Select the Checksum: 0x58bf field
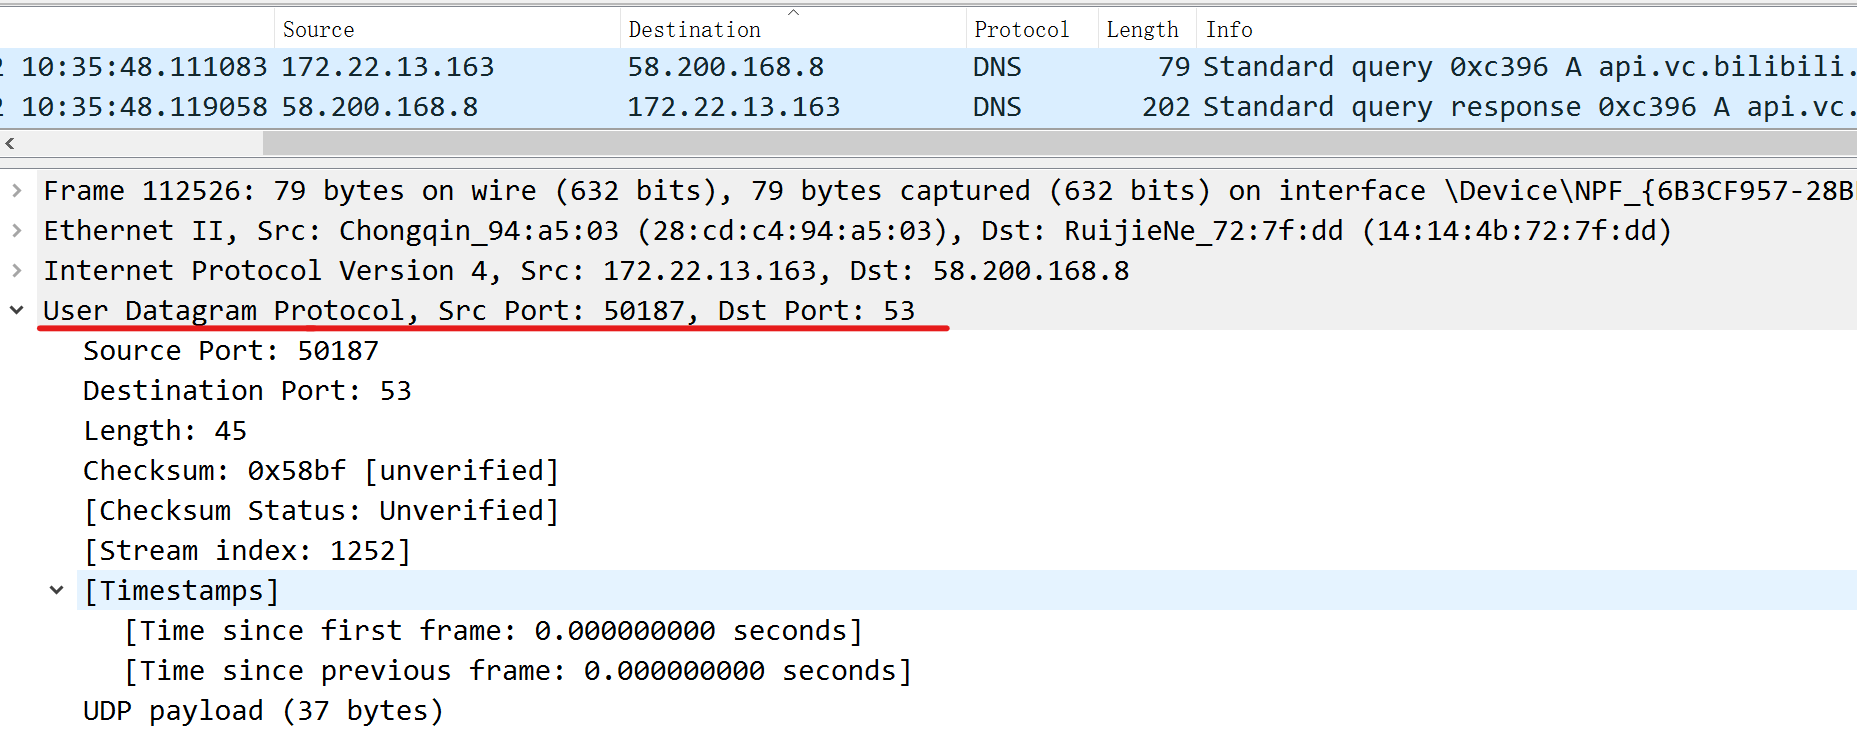Viewport: 1857px width, 729px height. 320,470
